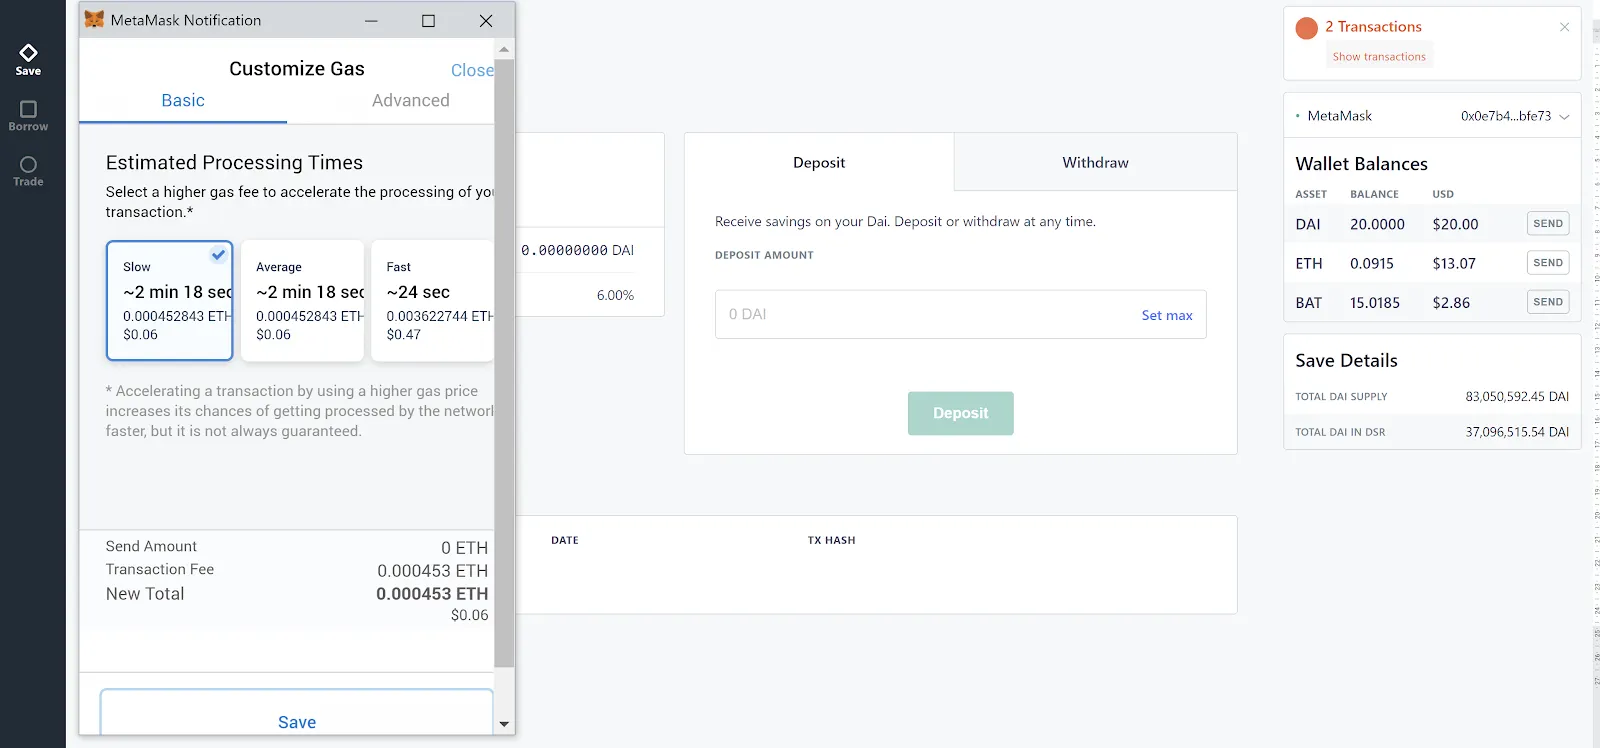This screenshot has height=748, width=1600.
Task: Choose the Average gas fee option
Action: coord(302,300)
